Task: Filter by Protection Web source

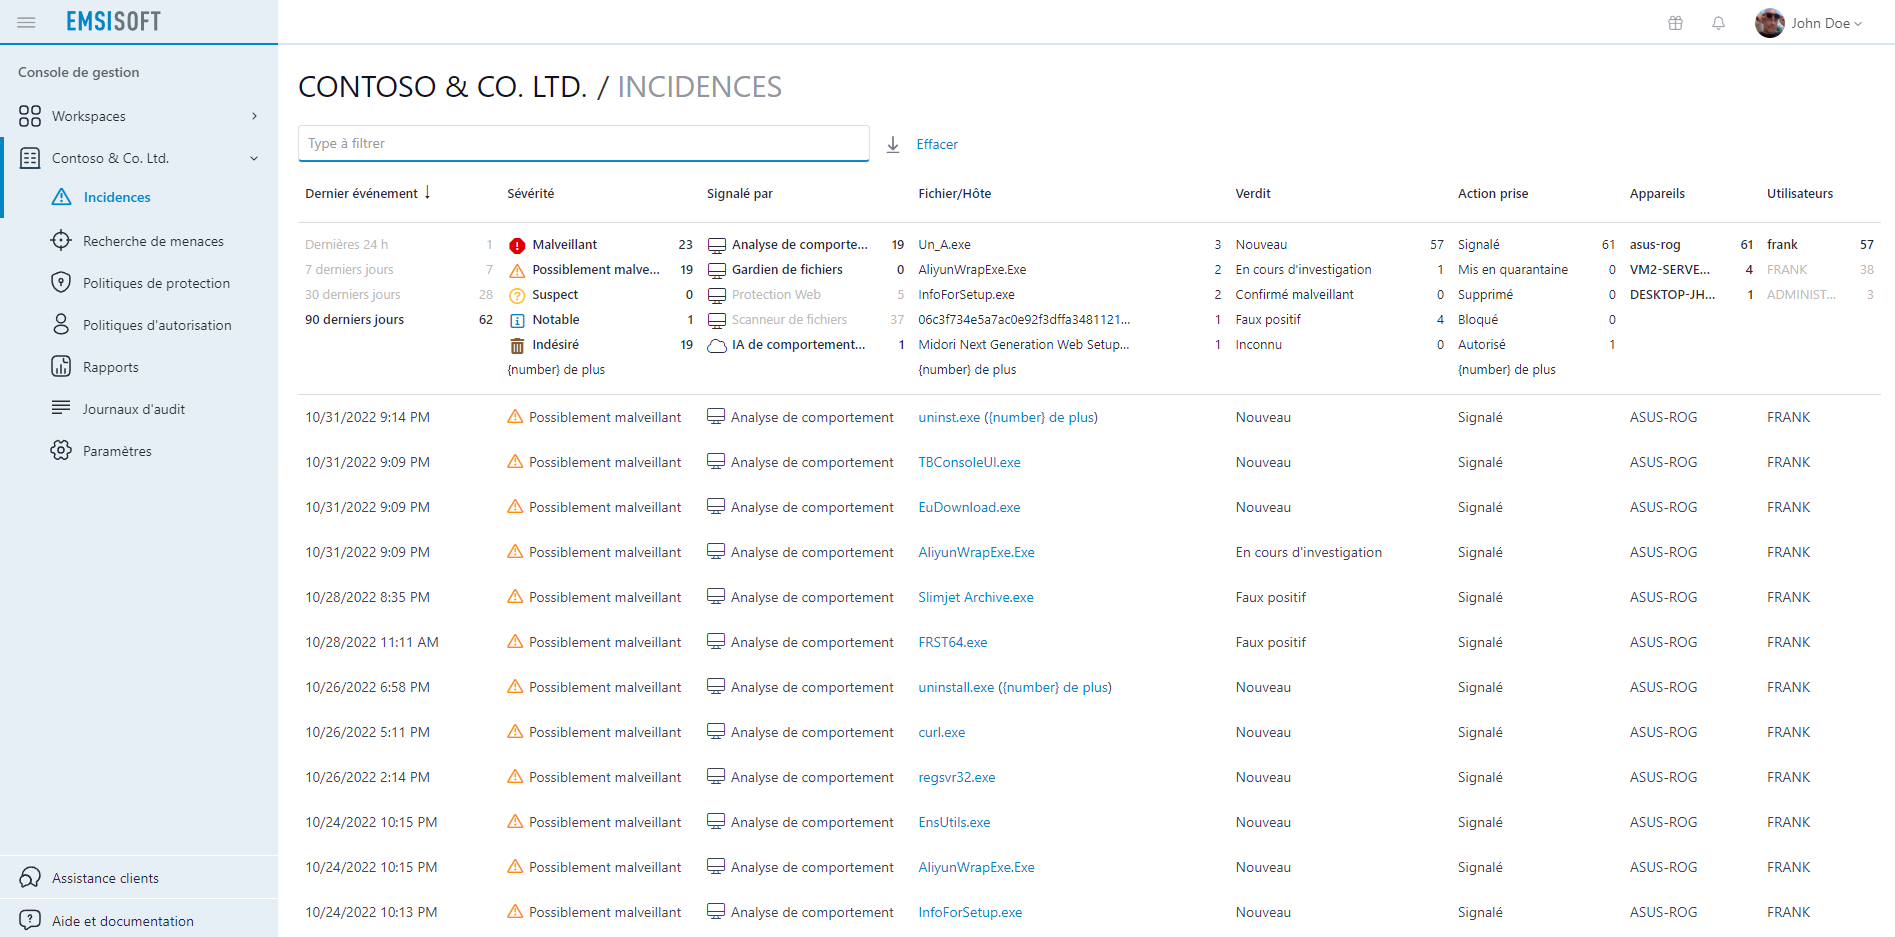Action: [x=776, y=294]
